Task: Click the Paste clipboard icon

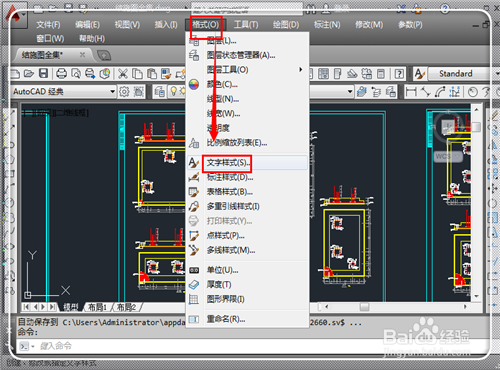Action: (x=152, y=74)
